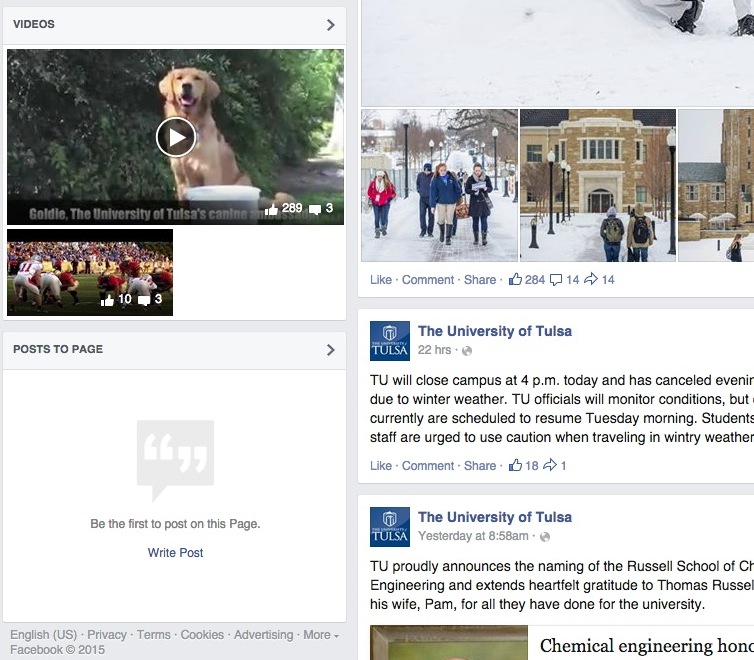The image size is (754, 660).
Task: Expand the Videos section chevron
Action: tap(330, 25)
